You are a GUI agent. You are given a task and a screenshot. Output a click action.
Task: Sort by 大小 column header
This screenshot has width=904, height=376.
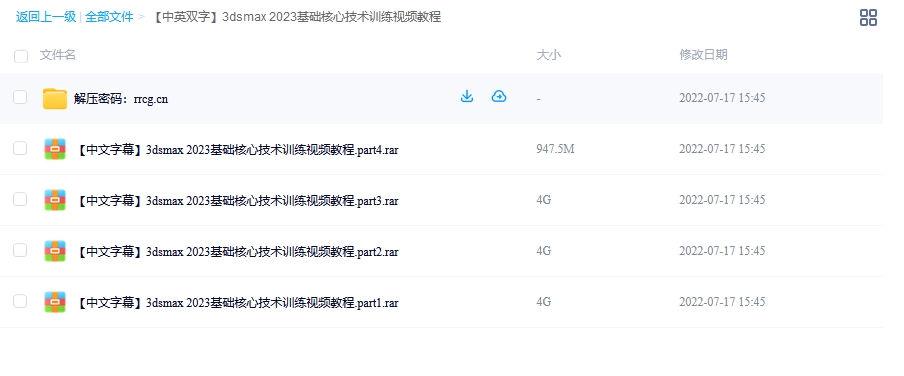(549, 55)
